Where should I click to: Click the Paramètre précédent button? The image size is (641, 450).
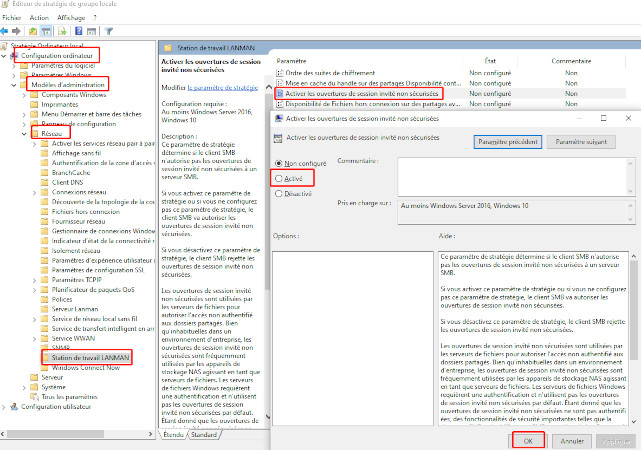pyautogui.click(x=508, y=142)
